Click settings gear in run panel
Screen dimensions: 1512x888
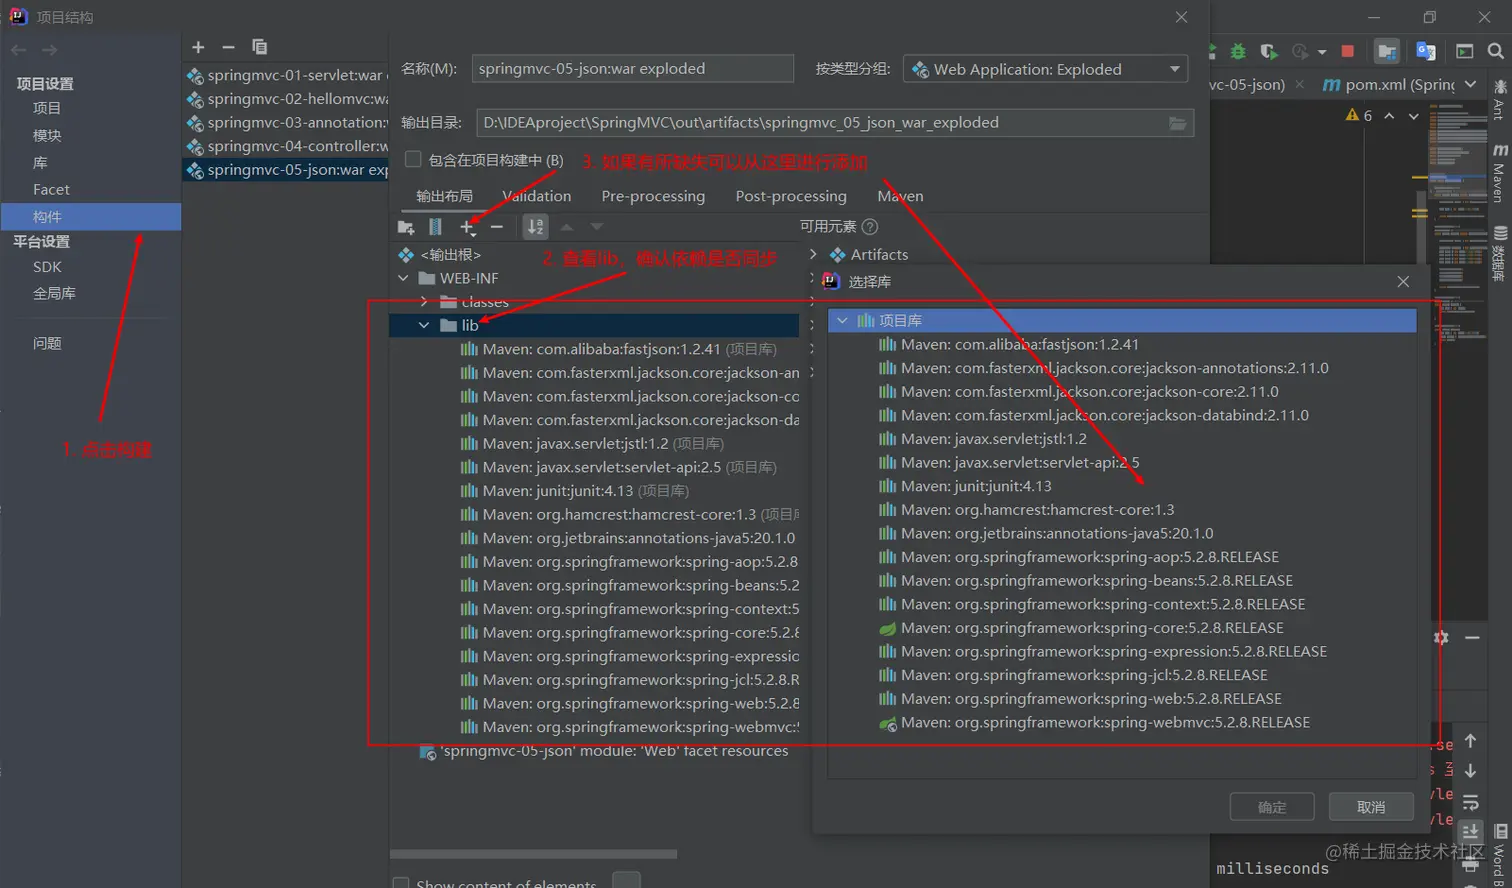1441,637
